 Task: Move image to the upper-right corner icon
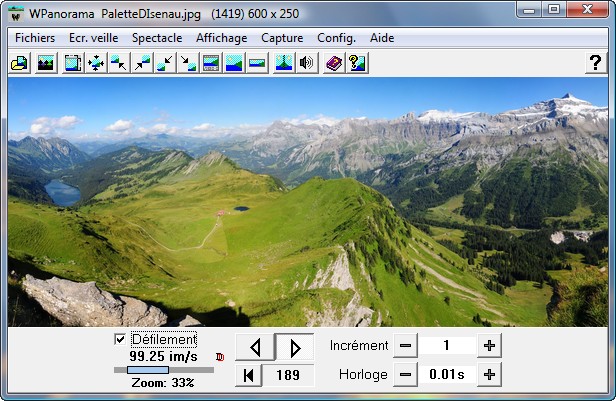(x=142, y=63)
